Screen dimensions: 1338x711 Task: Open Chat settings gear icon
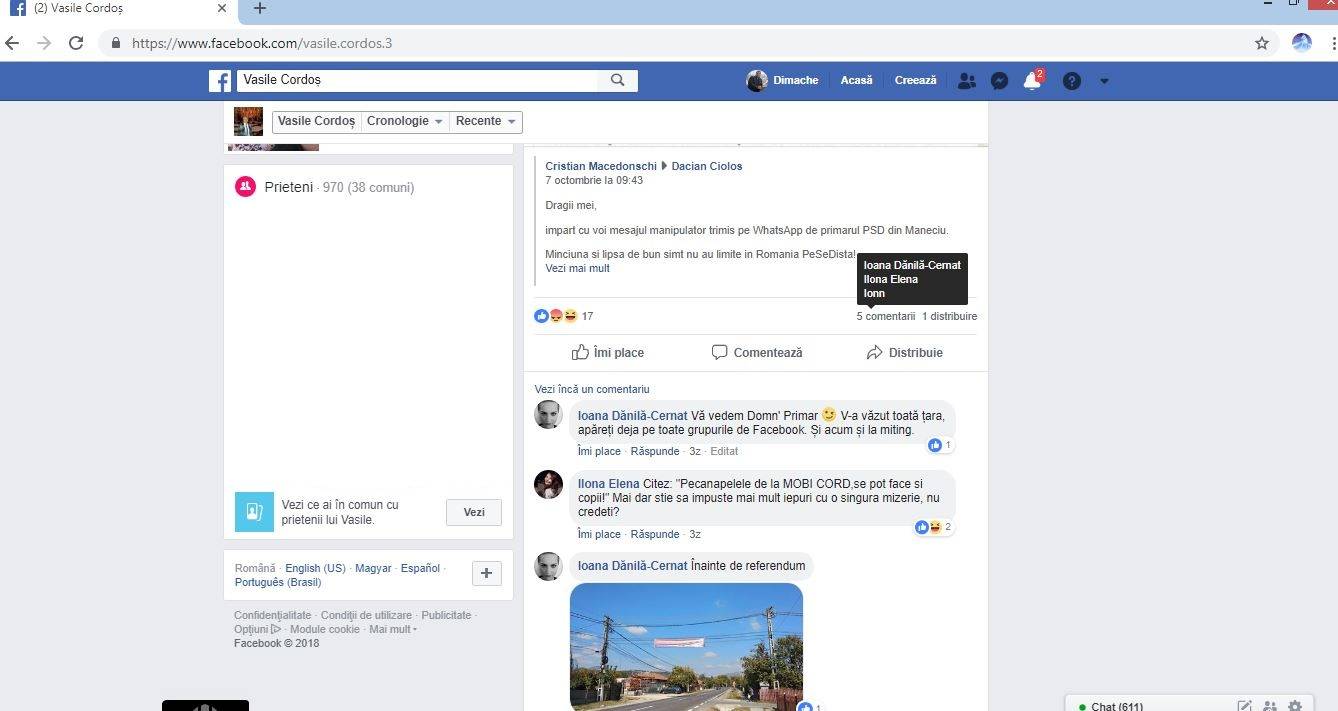[1295, 706]
